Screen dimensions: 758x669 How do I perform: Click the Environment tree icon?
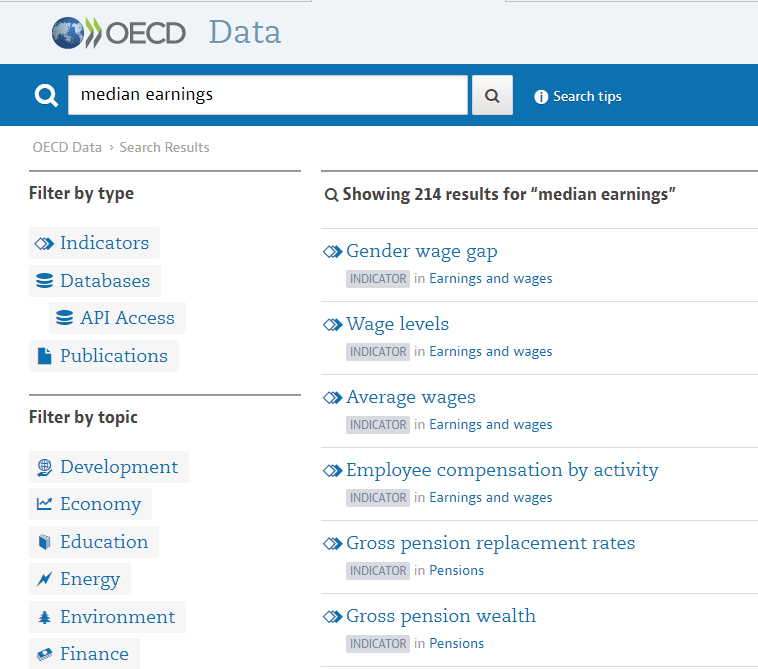click(44, 617)
